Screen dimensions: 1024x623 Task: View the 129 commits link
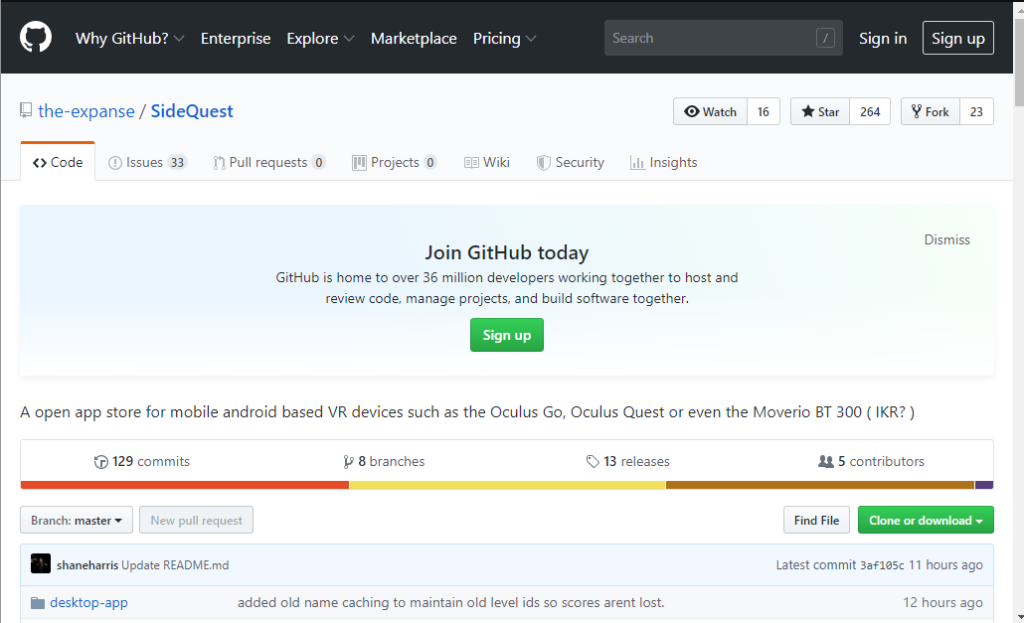[142, 462]
